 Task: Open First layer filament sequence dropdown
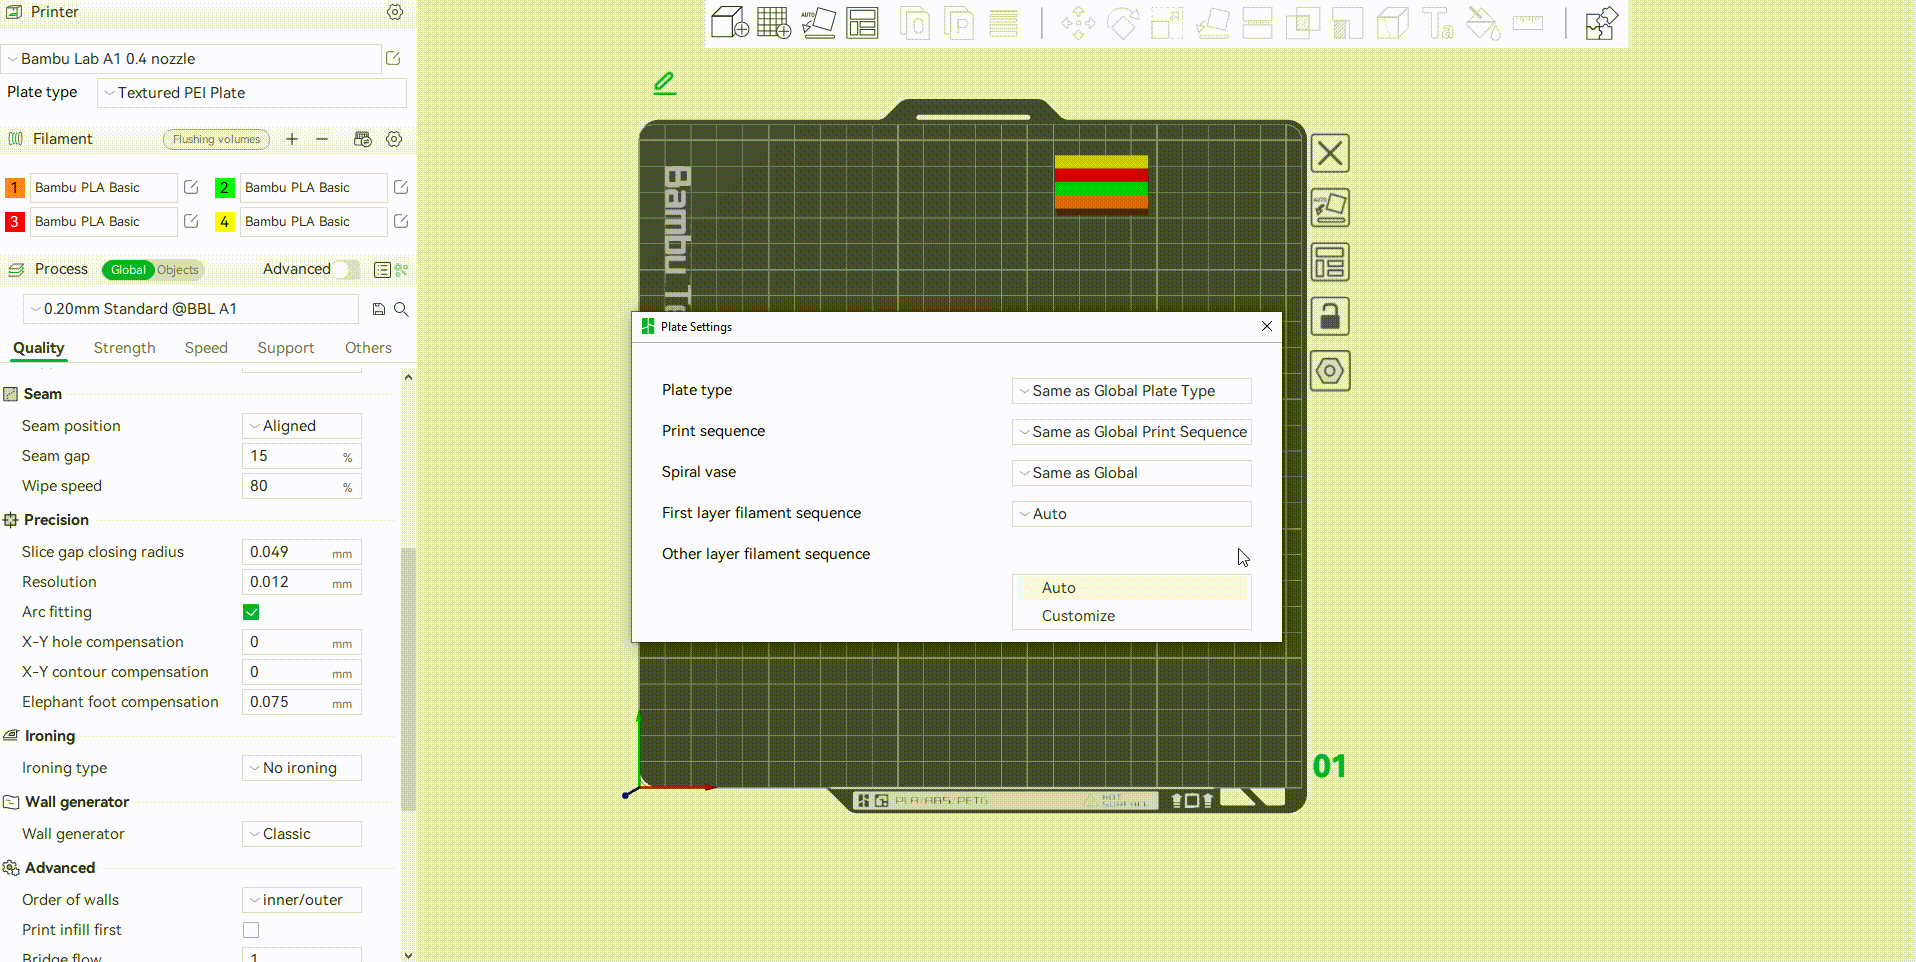(1132, 514)
